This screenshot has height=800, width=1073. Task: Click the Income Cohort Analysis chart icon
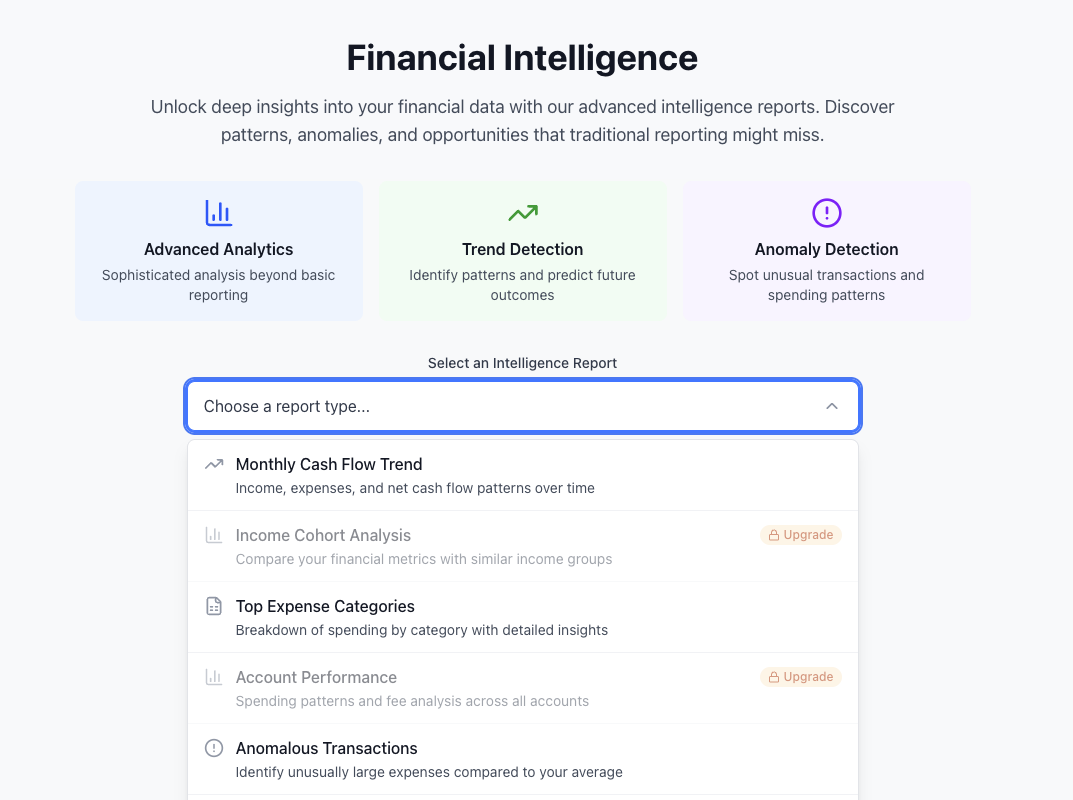tap(213, 535)
